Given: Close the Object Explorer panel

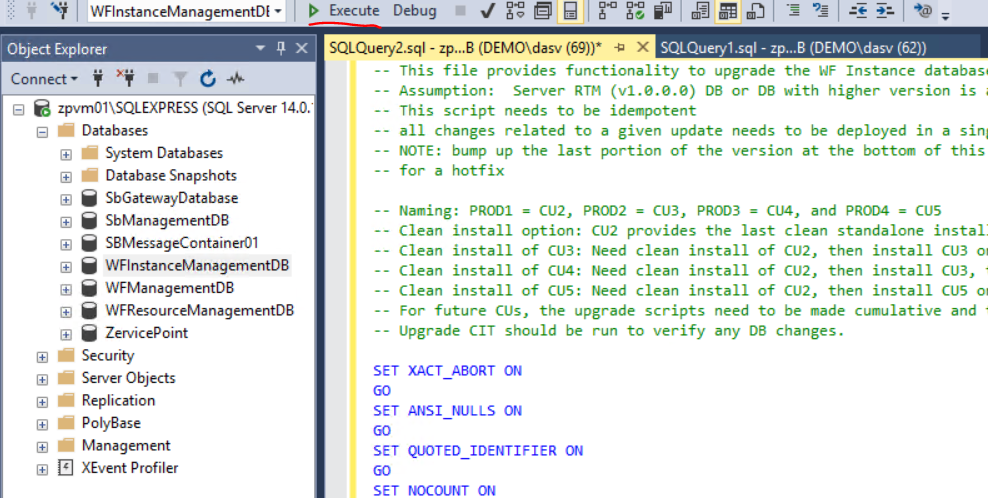Looking at the screenshot, I should 302,49.
